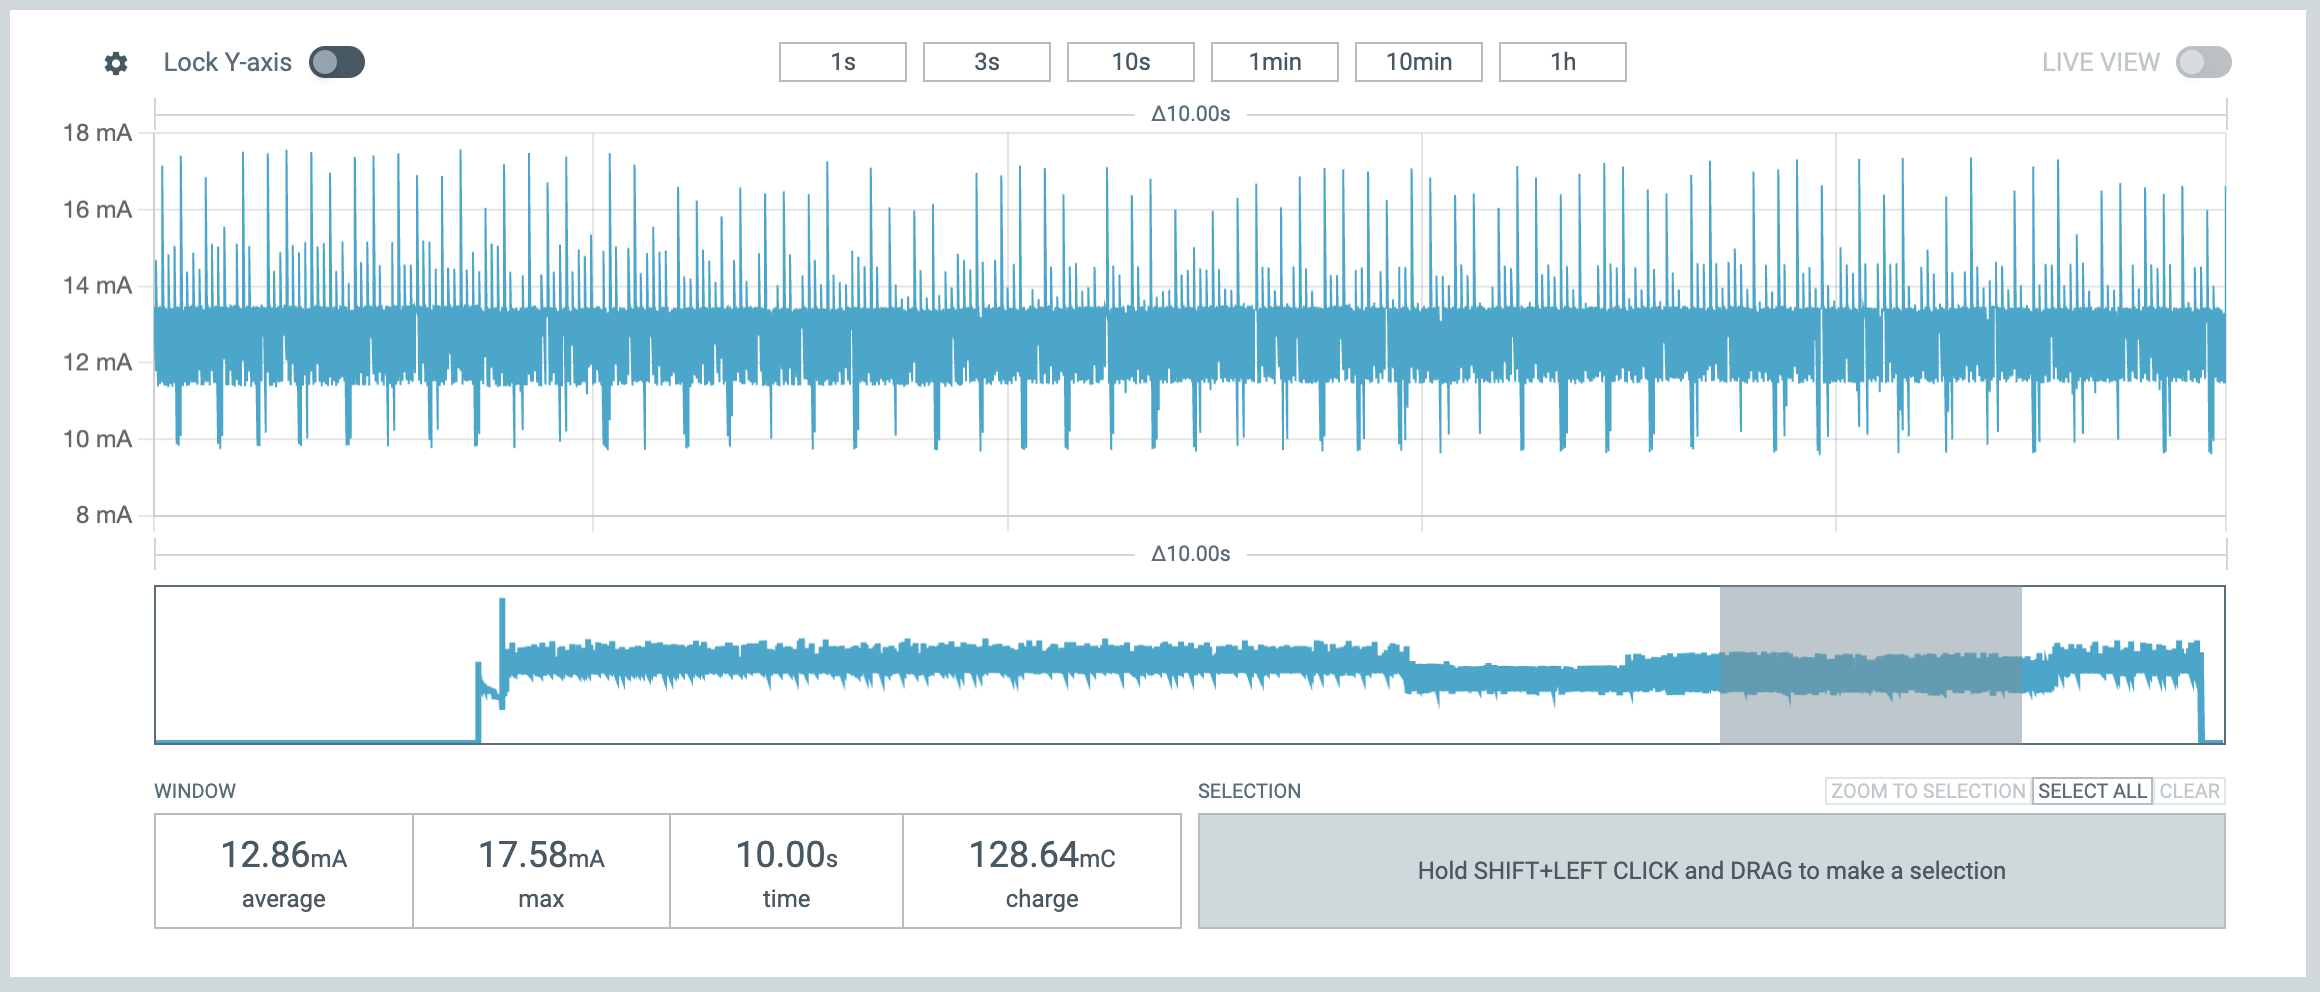Select the 10s time window
The image size is (2320, 992).
pos(1131,62)
